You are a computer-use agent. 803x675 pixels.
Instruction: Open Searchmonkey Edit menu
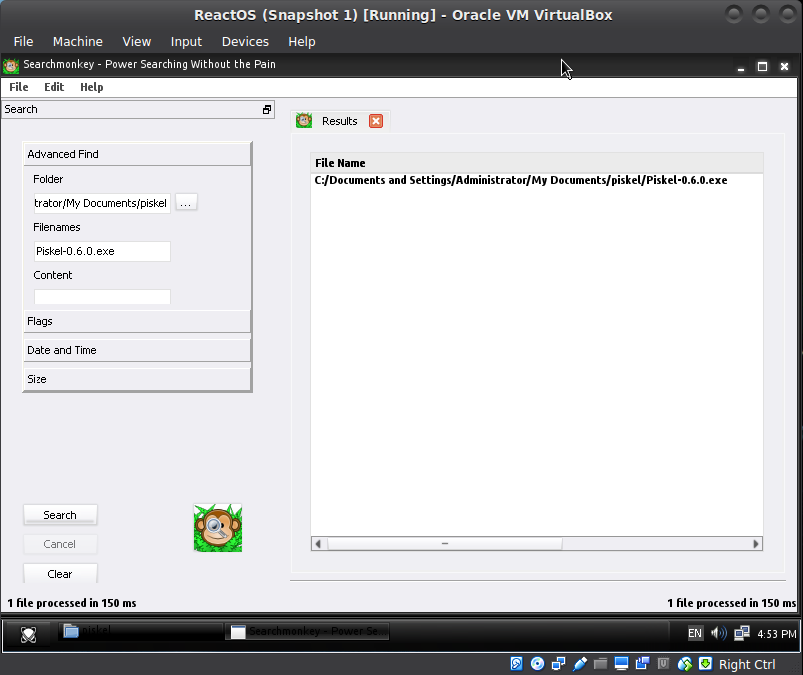pyautogui.click(x=54, y=87)
